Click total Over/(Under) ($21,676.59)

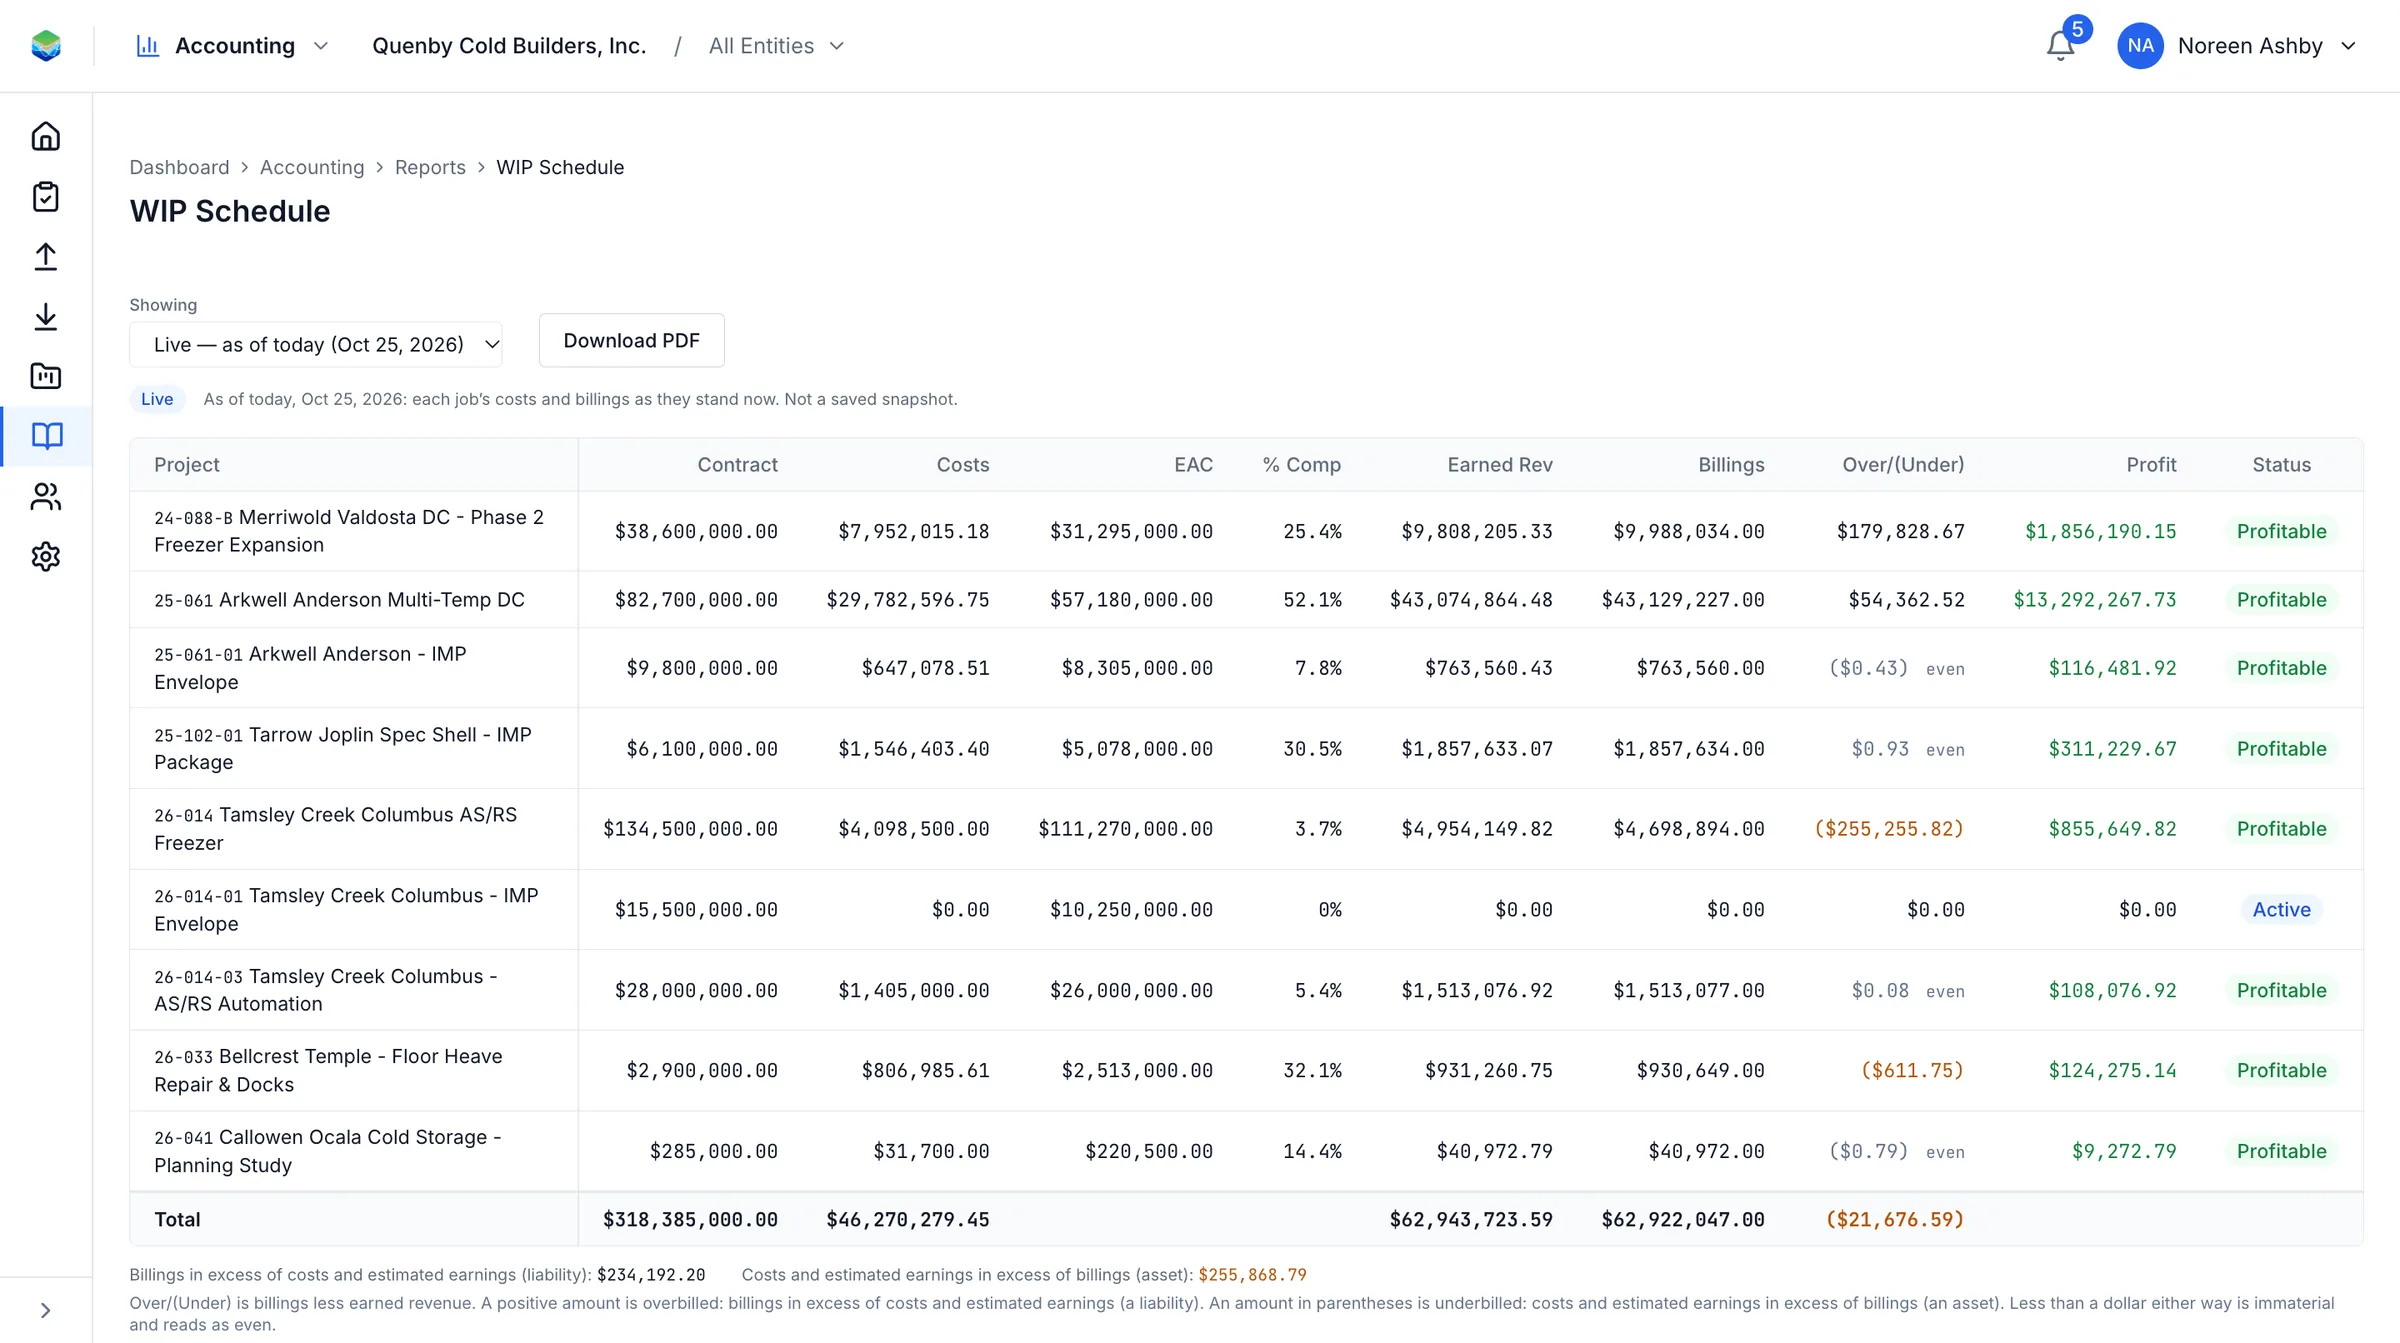[x=1895, y=1220]
